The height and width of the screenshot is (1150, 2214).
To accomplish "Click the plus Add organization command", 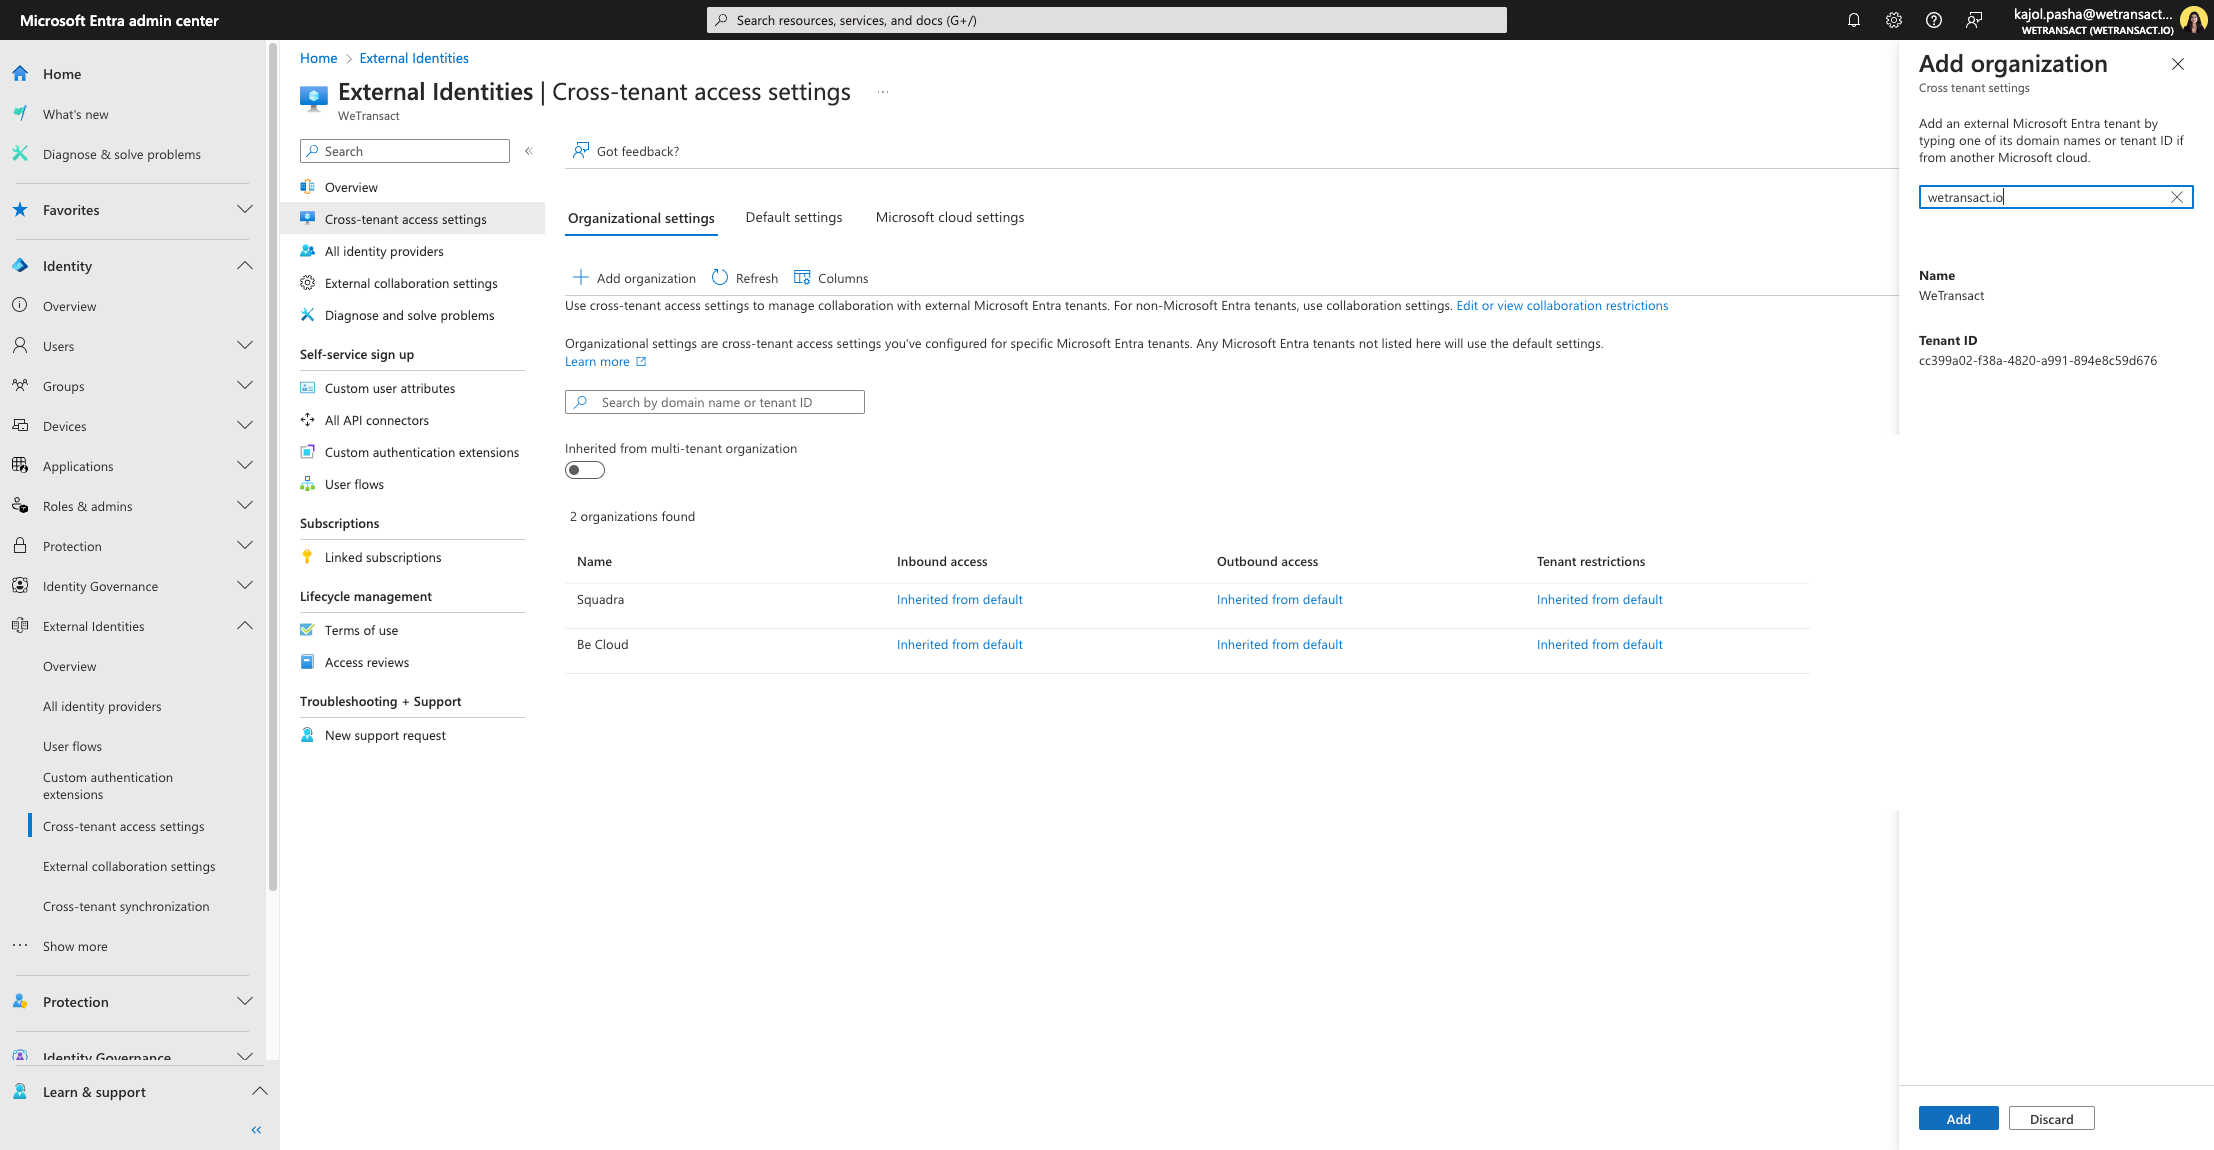I will (634, 278).
